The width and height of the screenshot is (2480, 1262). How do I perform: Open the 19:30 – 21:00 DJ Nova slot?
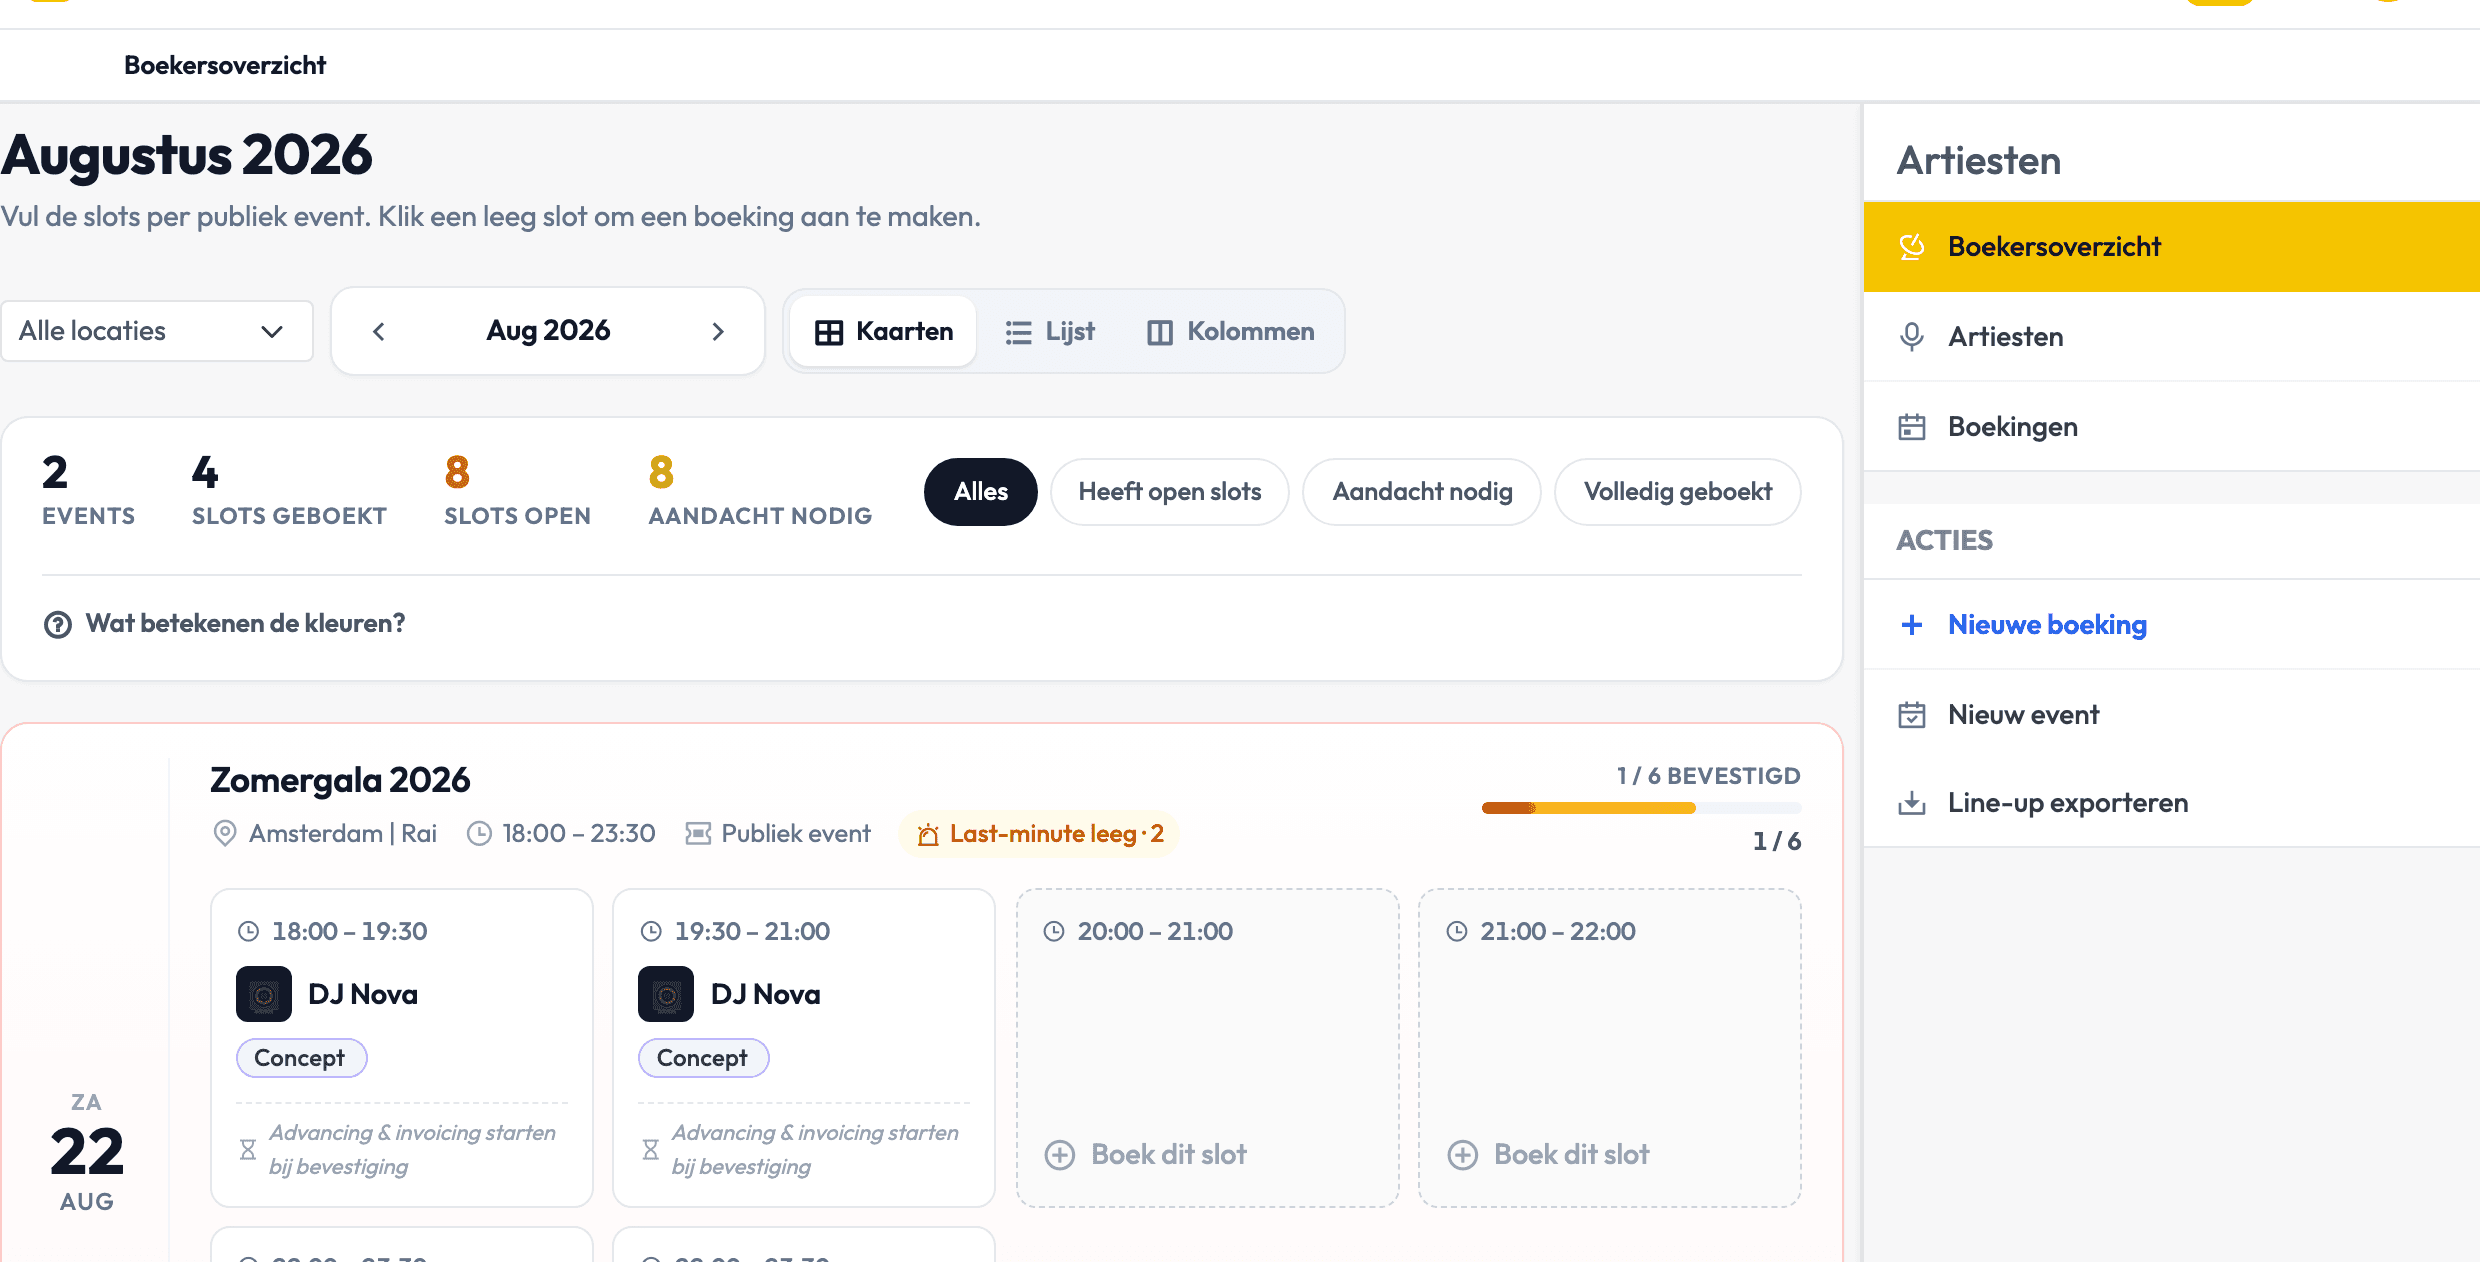[804, 1048]
